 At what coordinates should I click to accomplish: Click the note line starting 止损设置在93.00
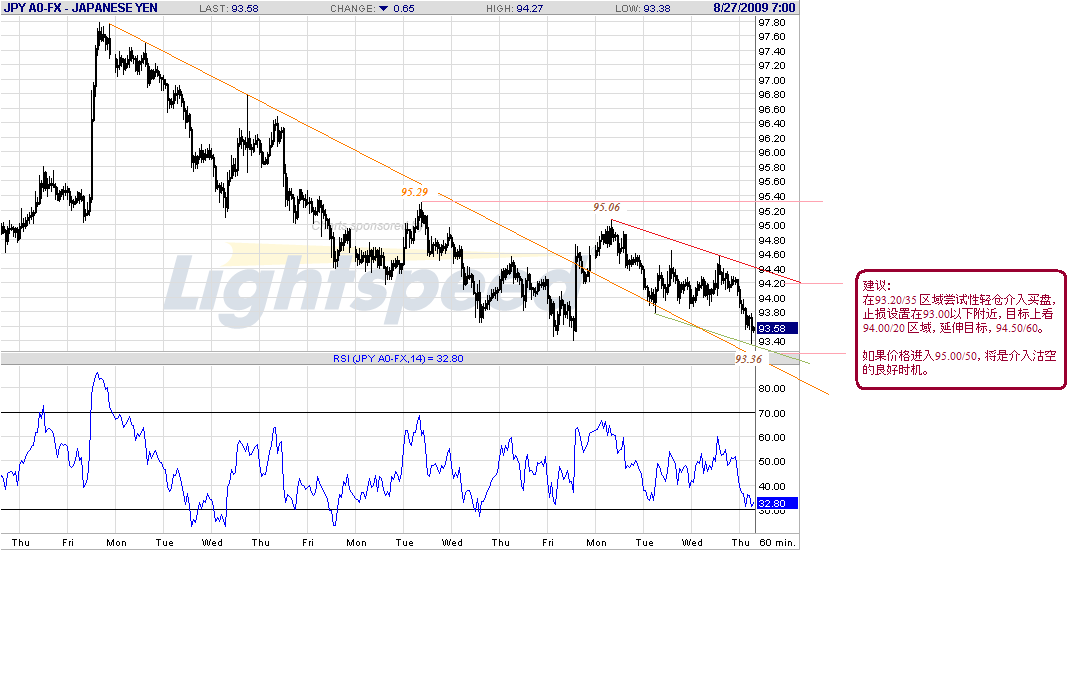(958, 314)
